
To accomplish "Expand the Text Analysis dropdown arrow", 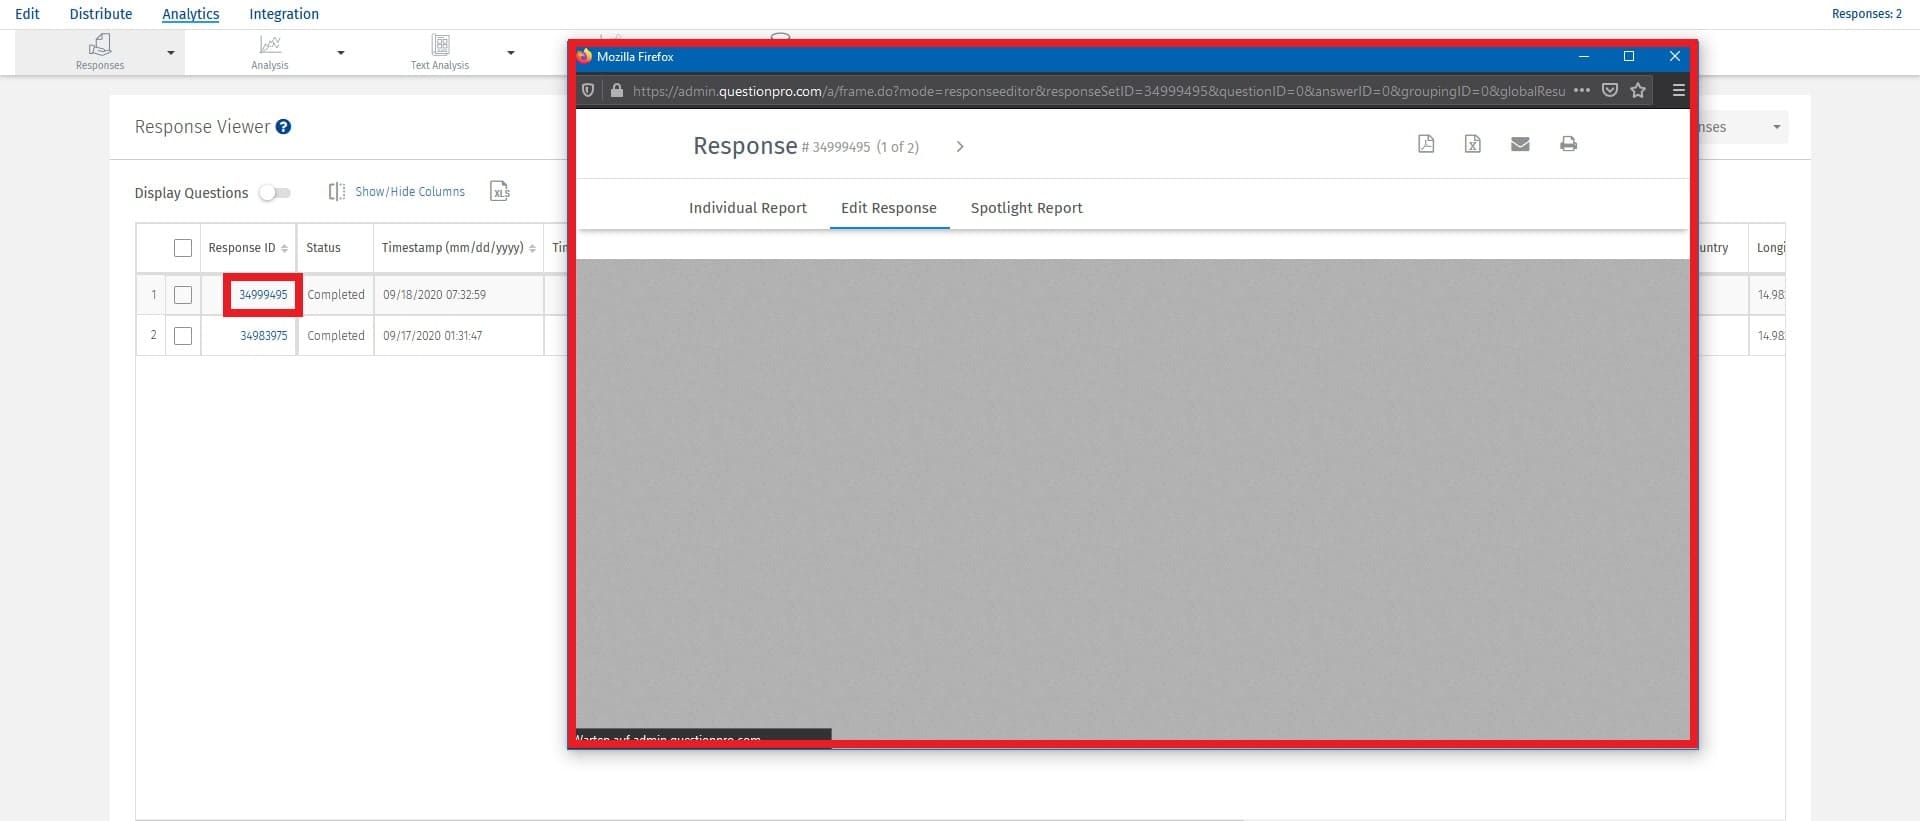I will [x=511, y=53].
